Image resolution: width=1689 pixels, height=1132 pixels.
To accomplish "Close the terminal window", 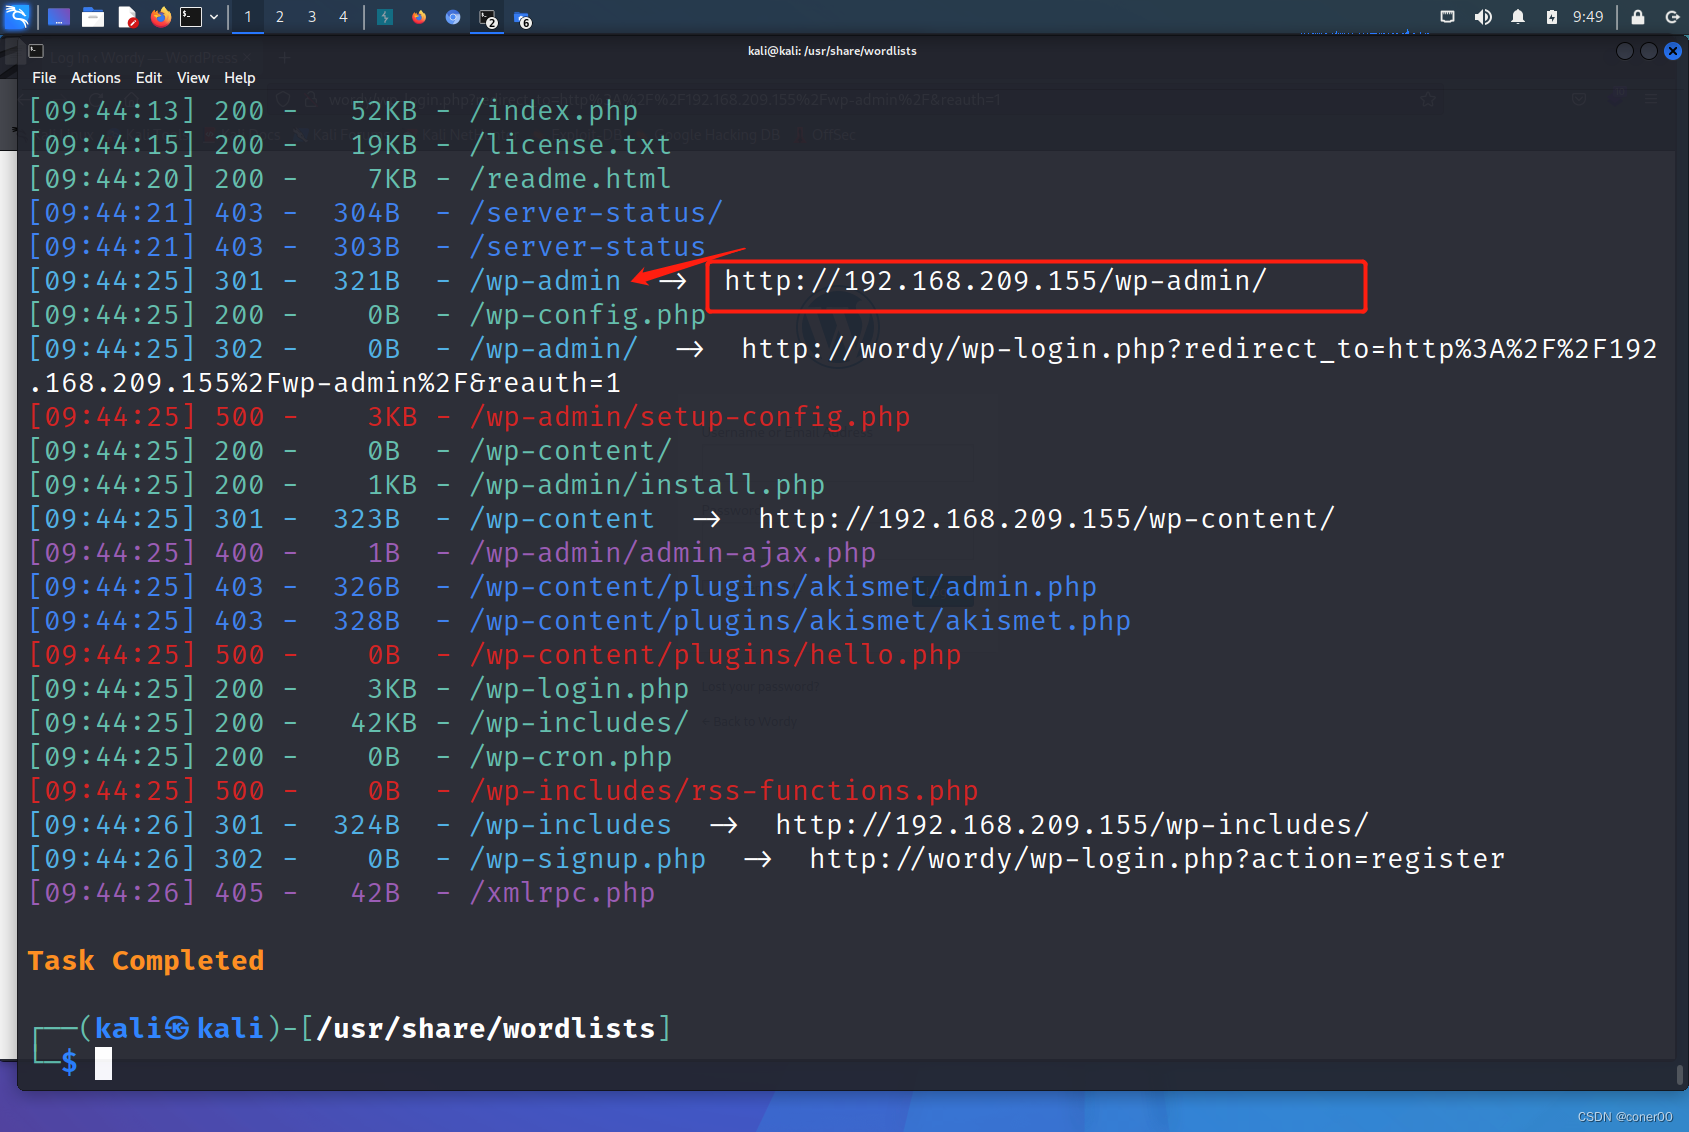I will pos(1673,51).
